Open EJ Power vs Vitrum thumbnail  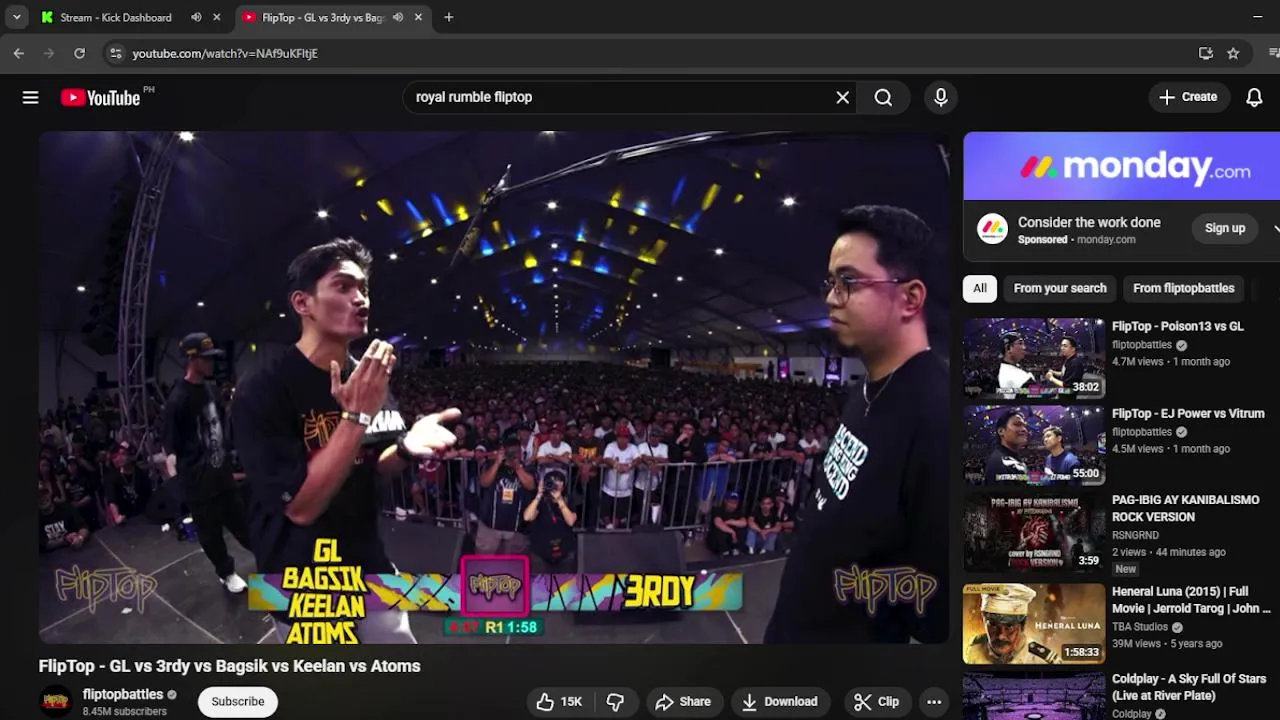(1033, 445)
